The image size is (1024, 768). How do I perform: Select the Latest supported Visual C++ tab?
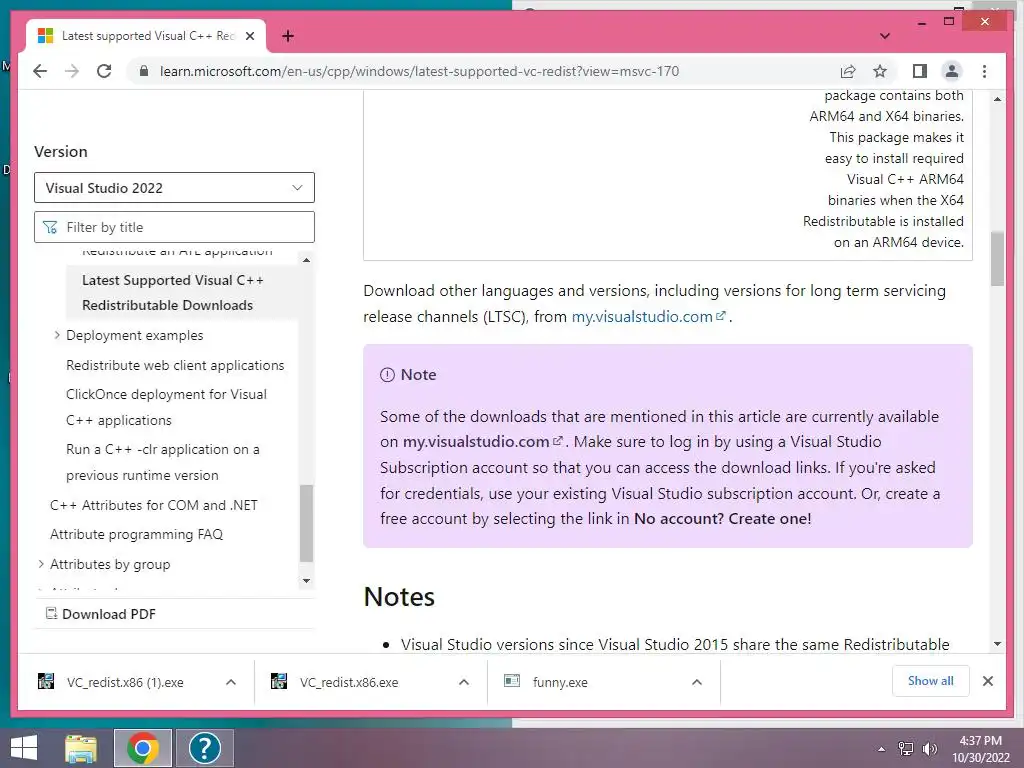146,36
